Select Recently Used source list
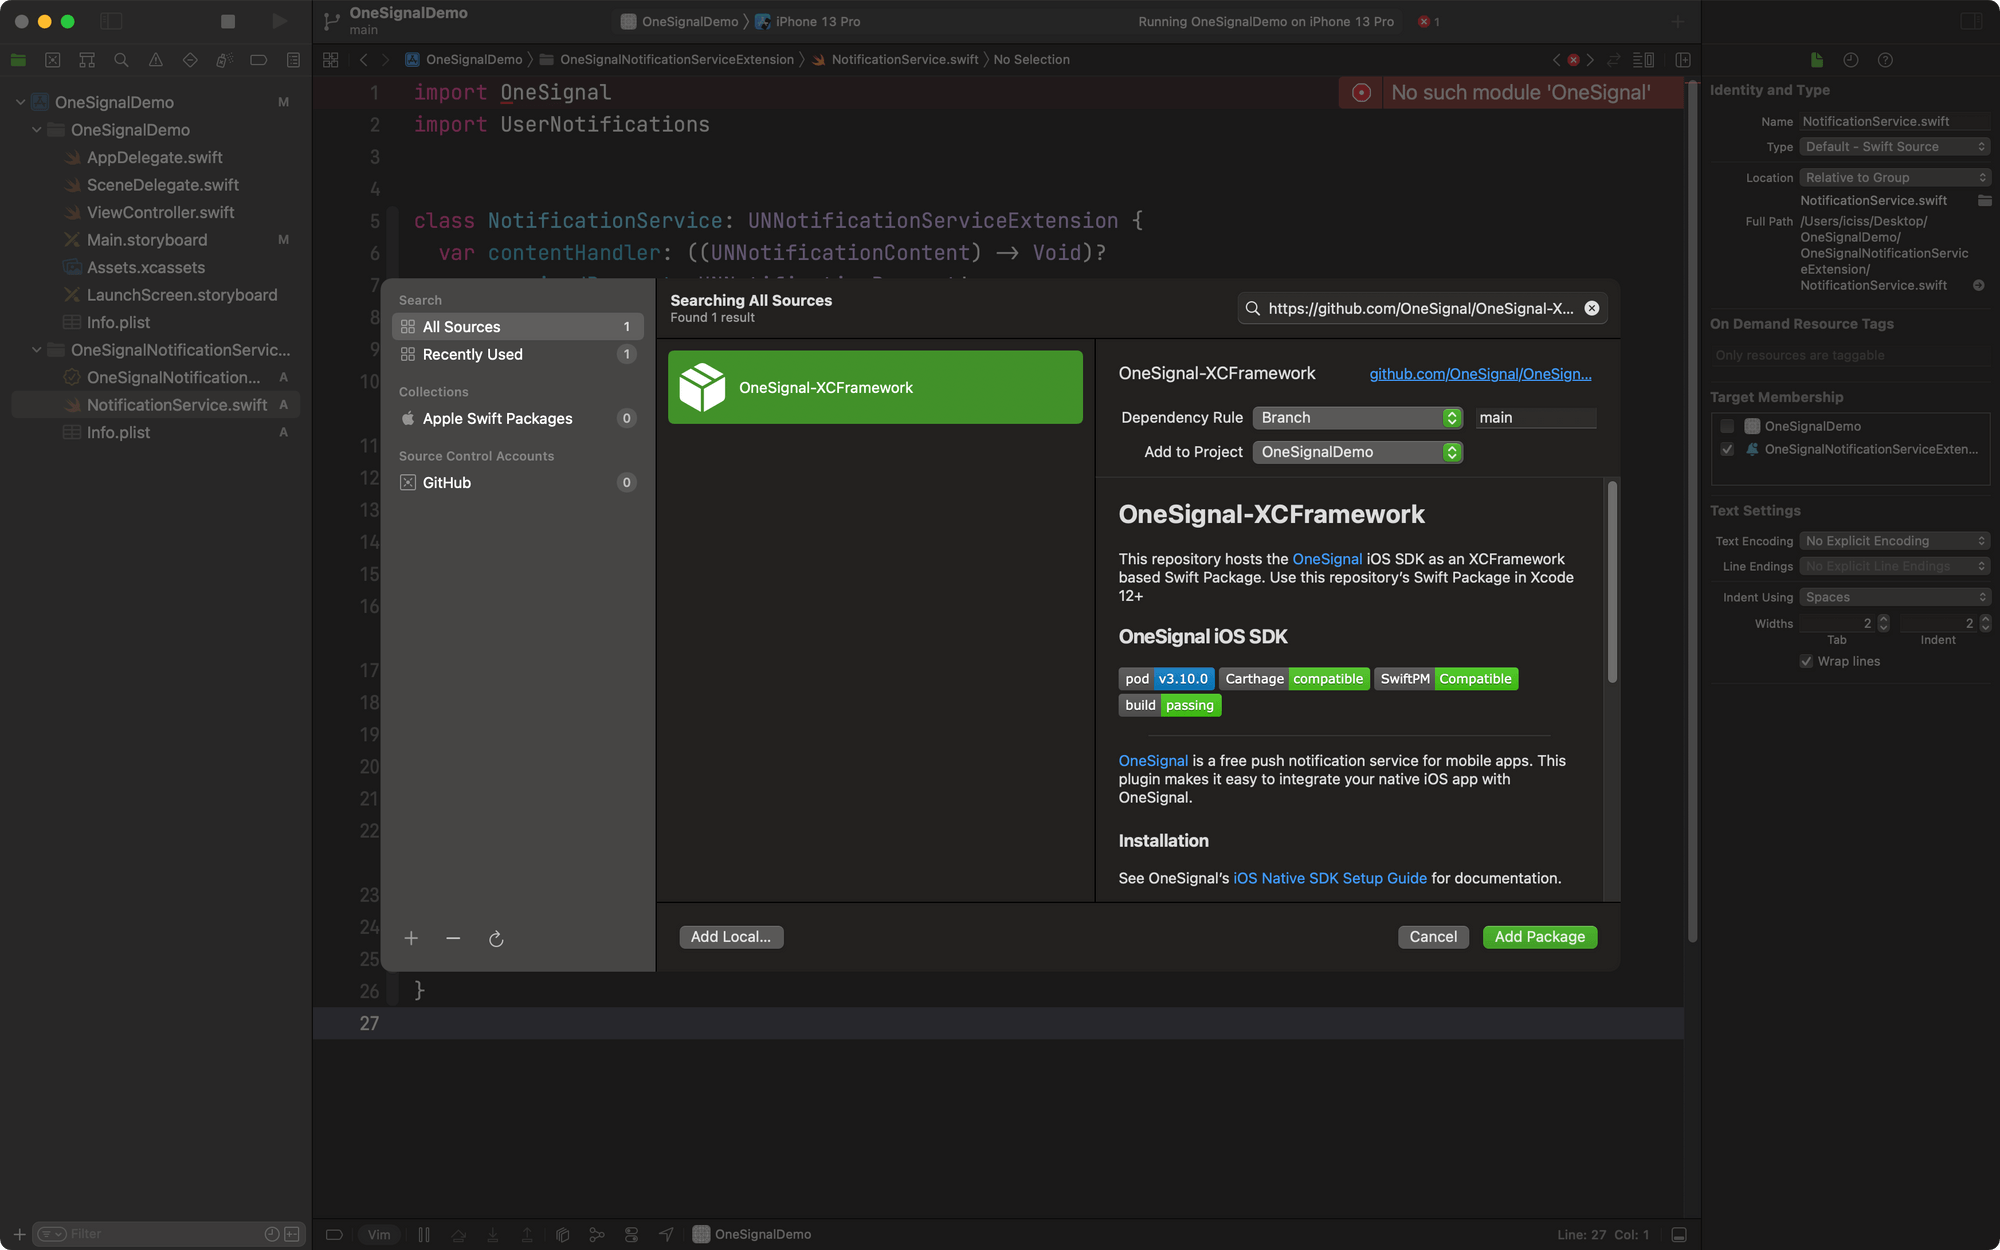The width and height of the screenshot is (2000, 1250). click(x=472, y=355)
